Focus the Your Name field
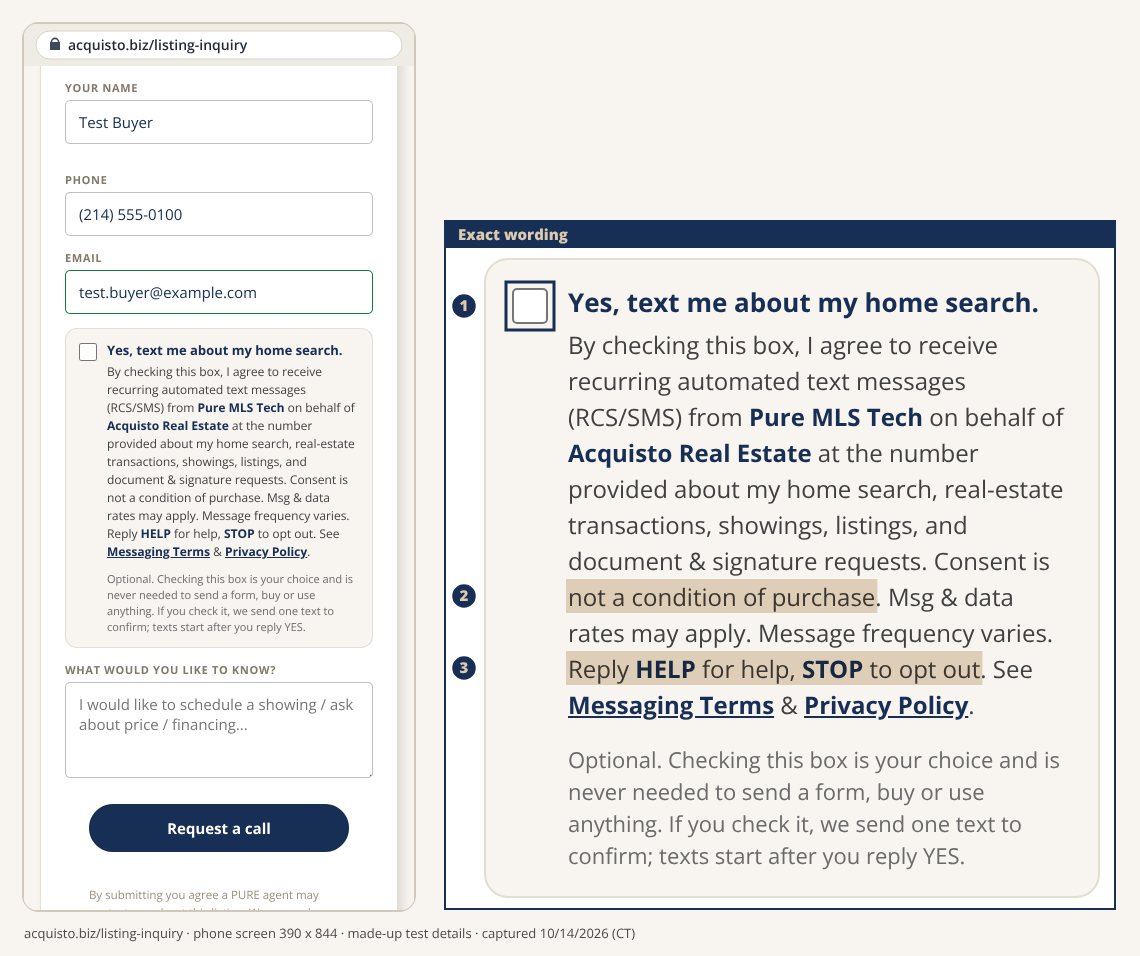This screenshot has width=1140, height=956. [219, 122]
